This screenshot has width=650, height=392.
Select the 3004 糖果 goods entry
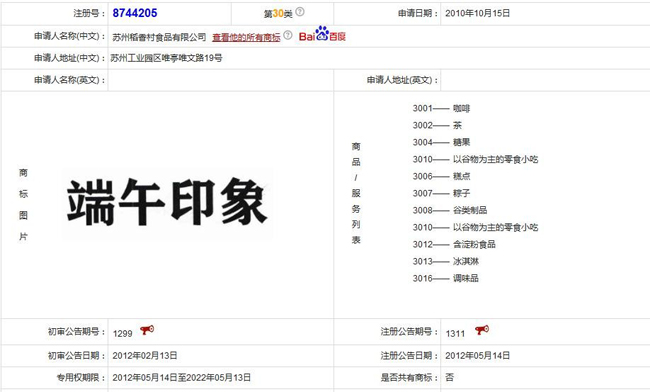[x=441, y=143]
